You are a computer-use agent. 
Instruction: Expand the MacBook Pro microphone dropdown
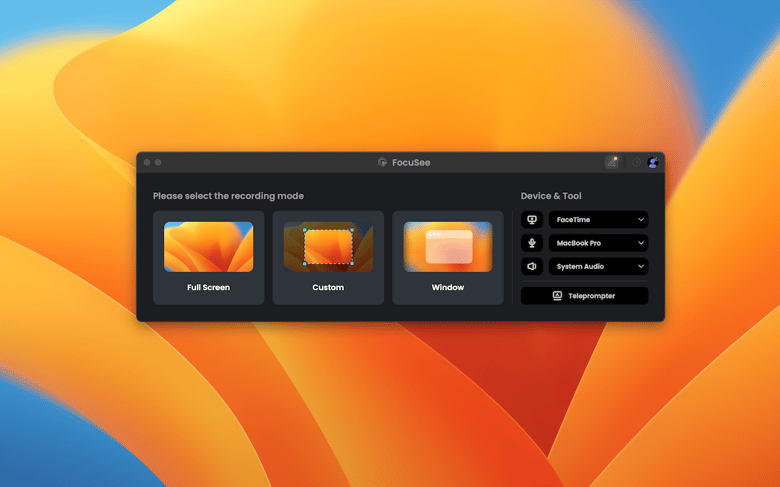pyautogui.click(x=598, y=243)
